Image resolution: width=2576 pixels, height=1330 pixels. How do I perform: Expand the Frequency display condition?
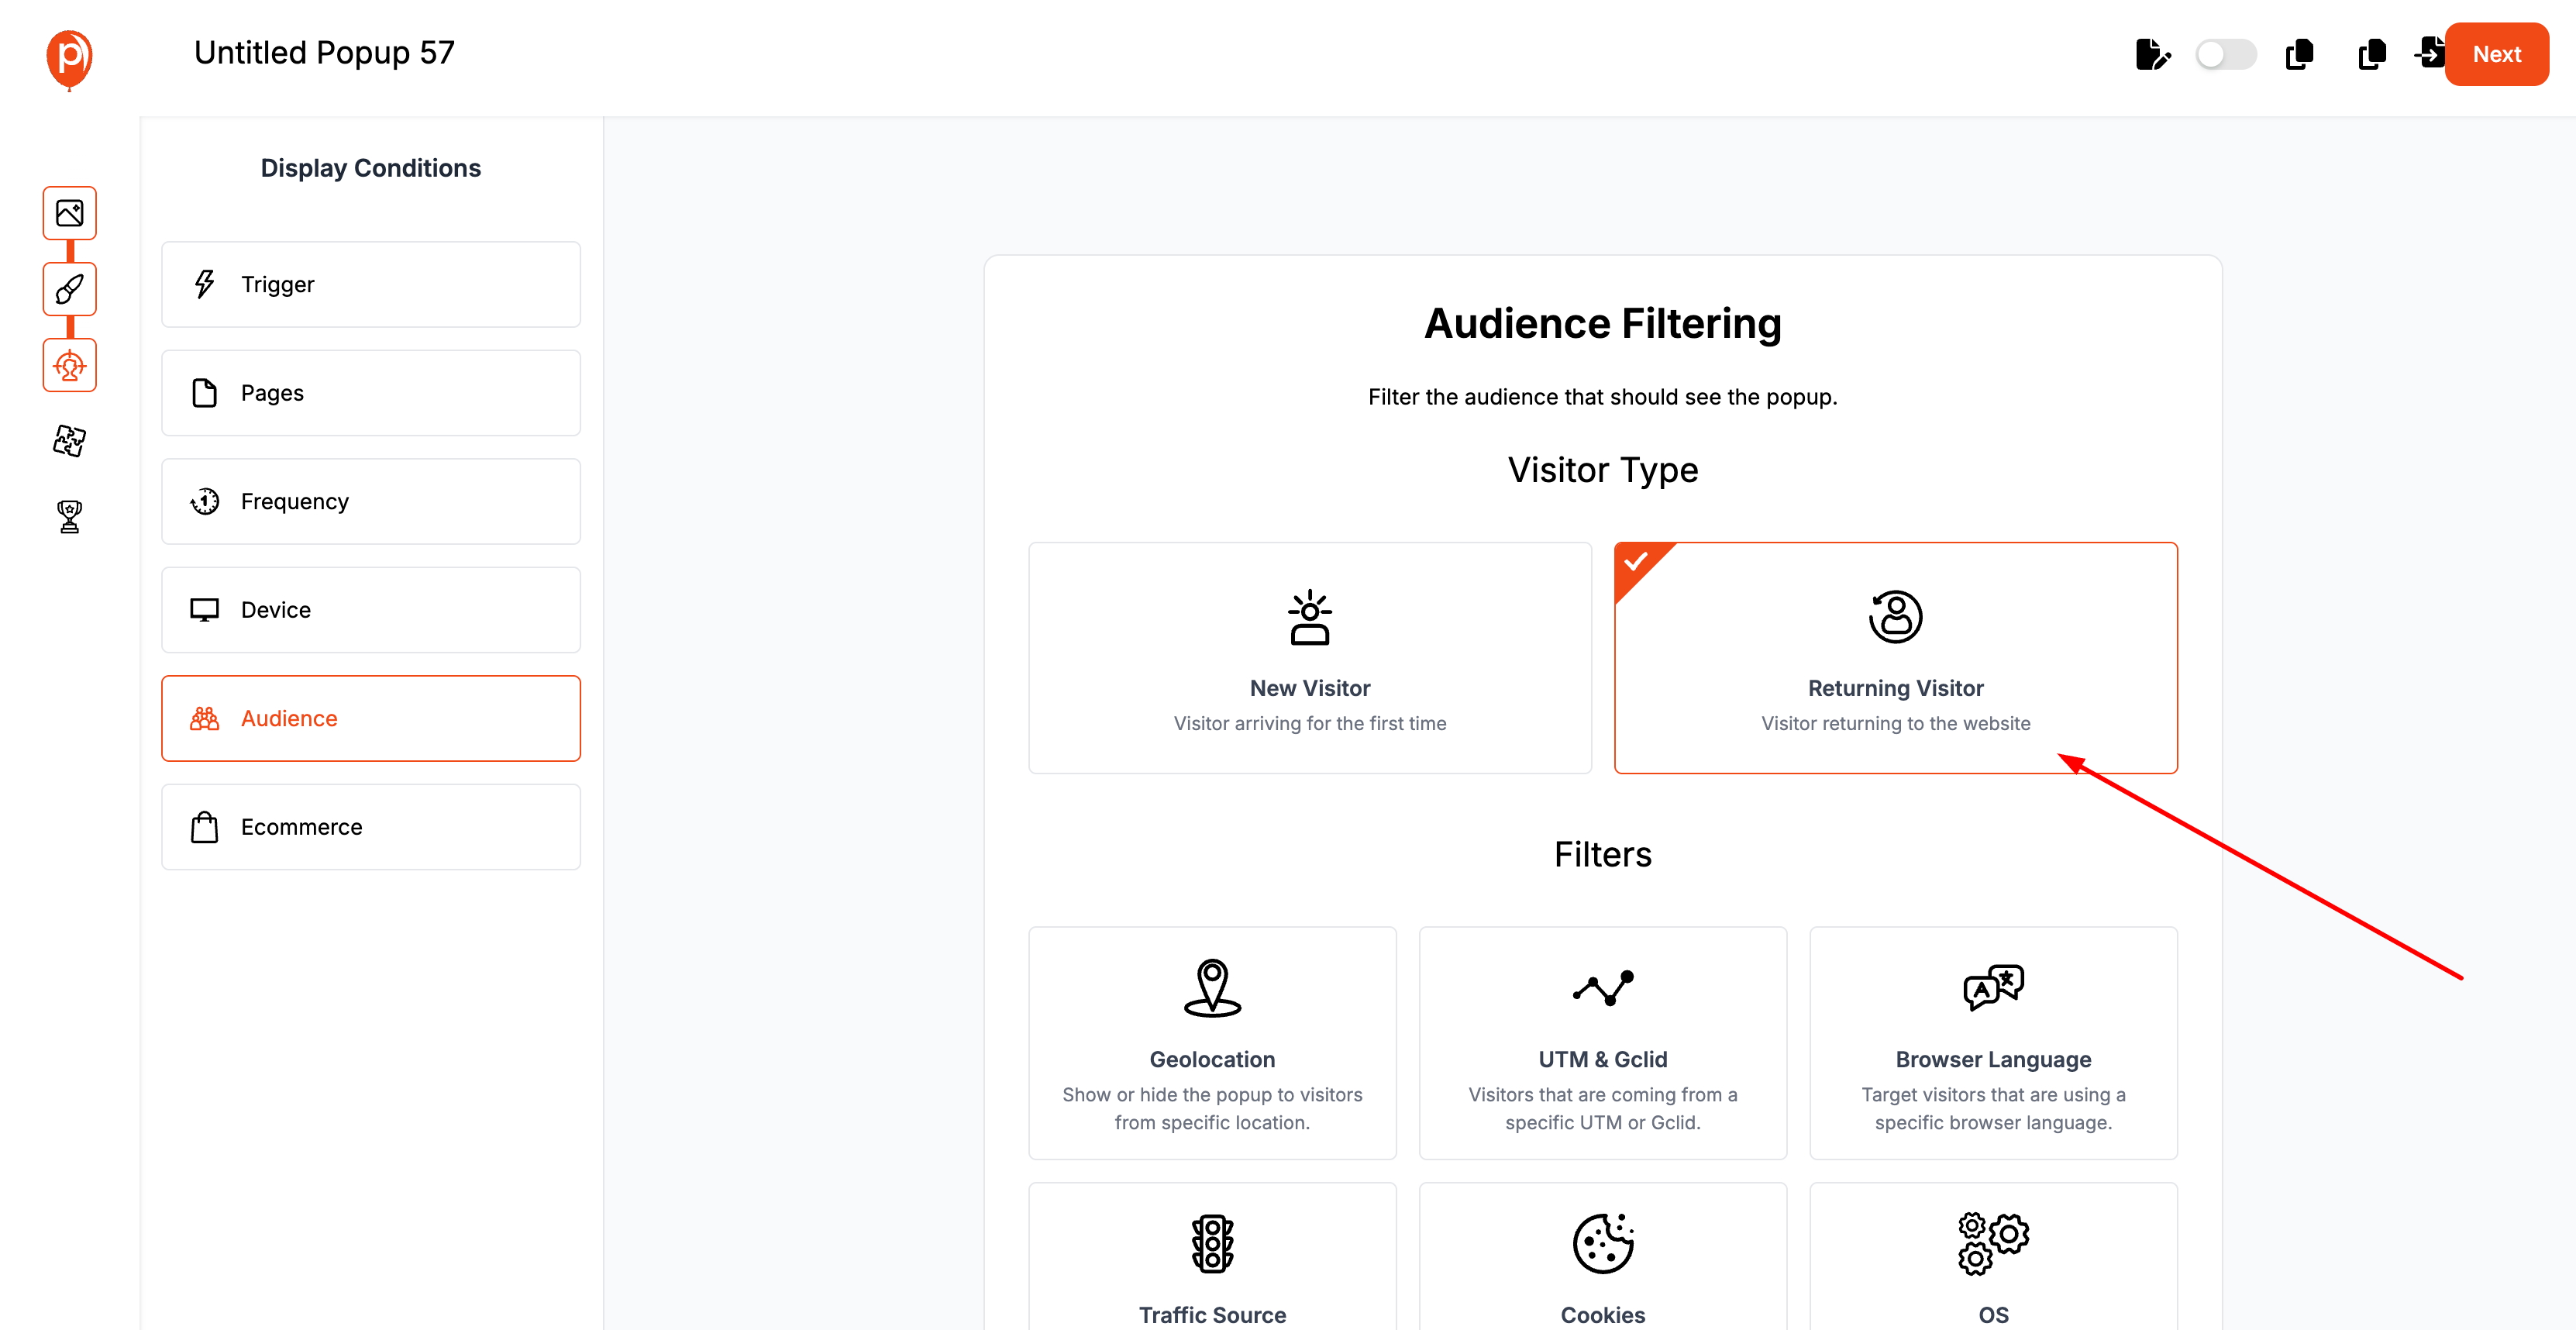point(370,501)
